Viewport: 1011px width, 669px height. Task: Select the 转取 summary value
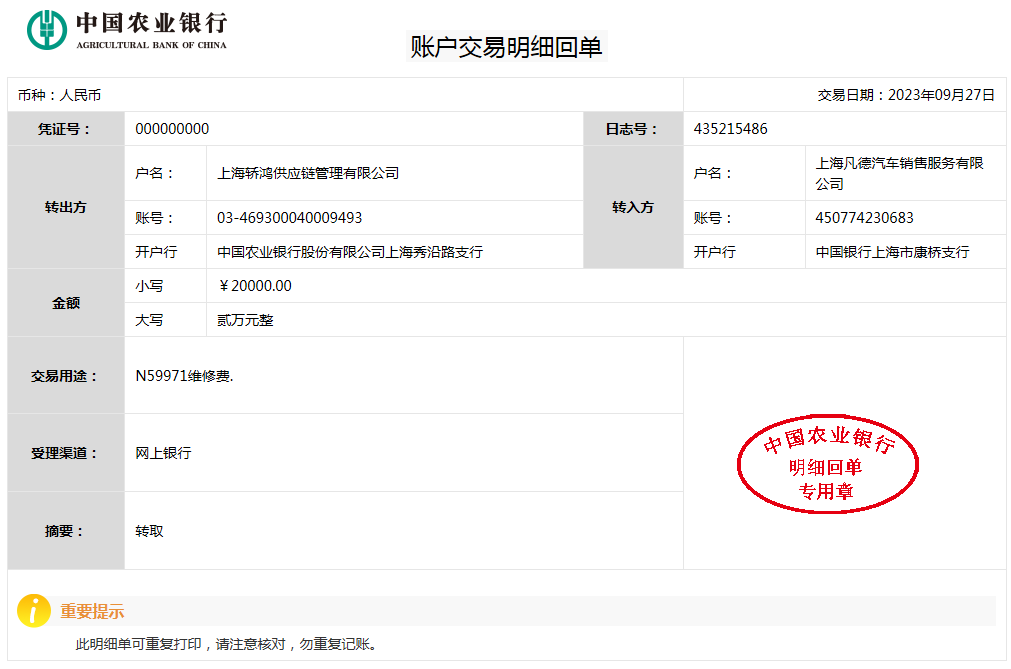click(x=149, y=531)
